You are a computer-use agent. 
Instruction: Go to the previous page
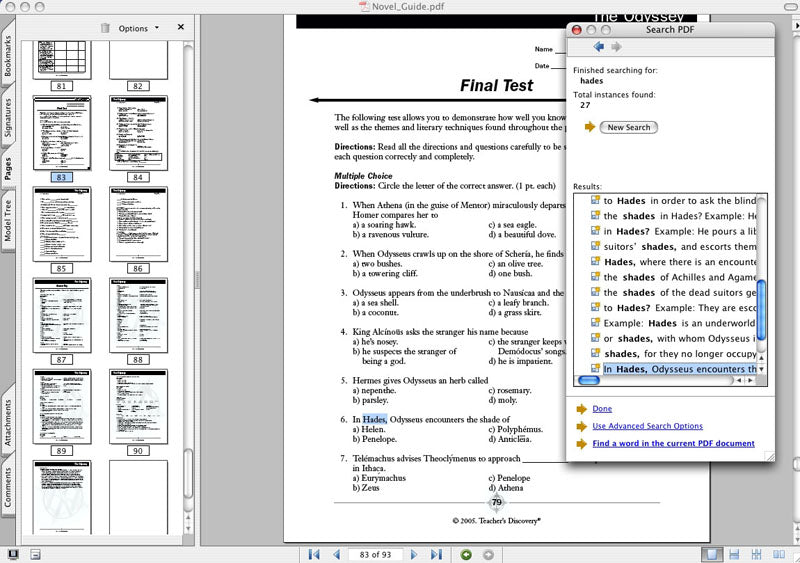point(336,554)
